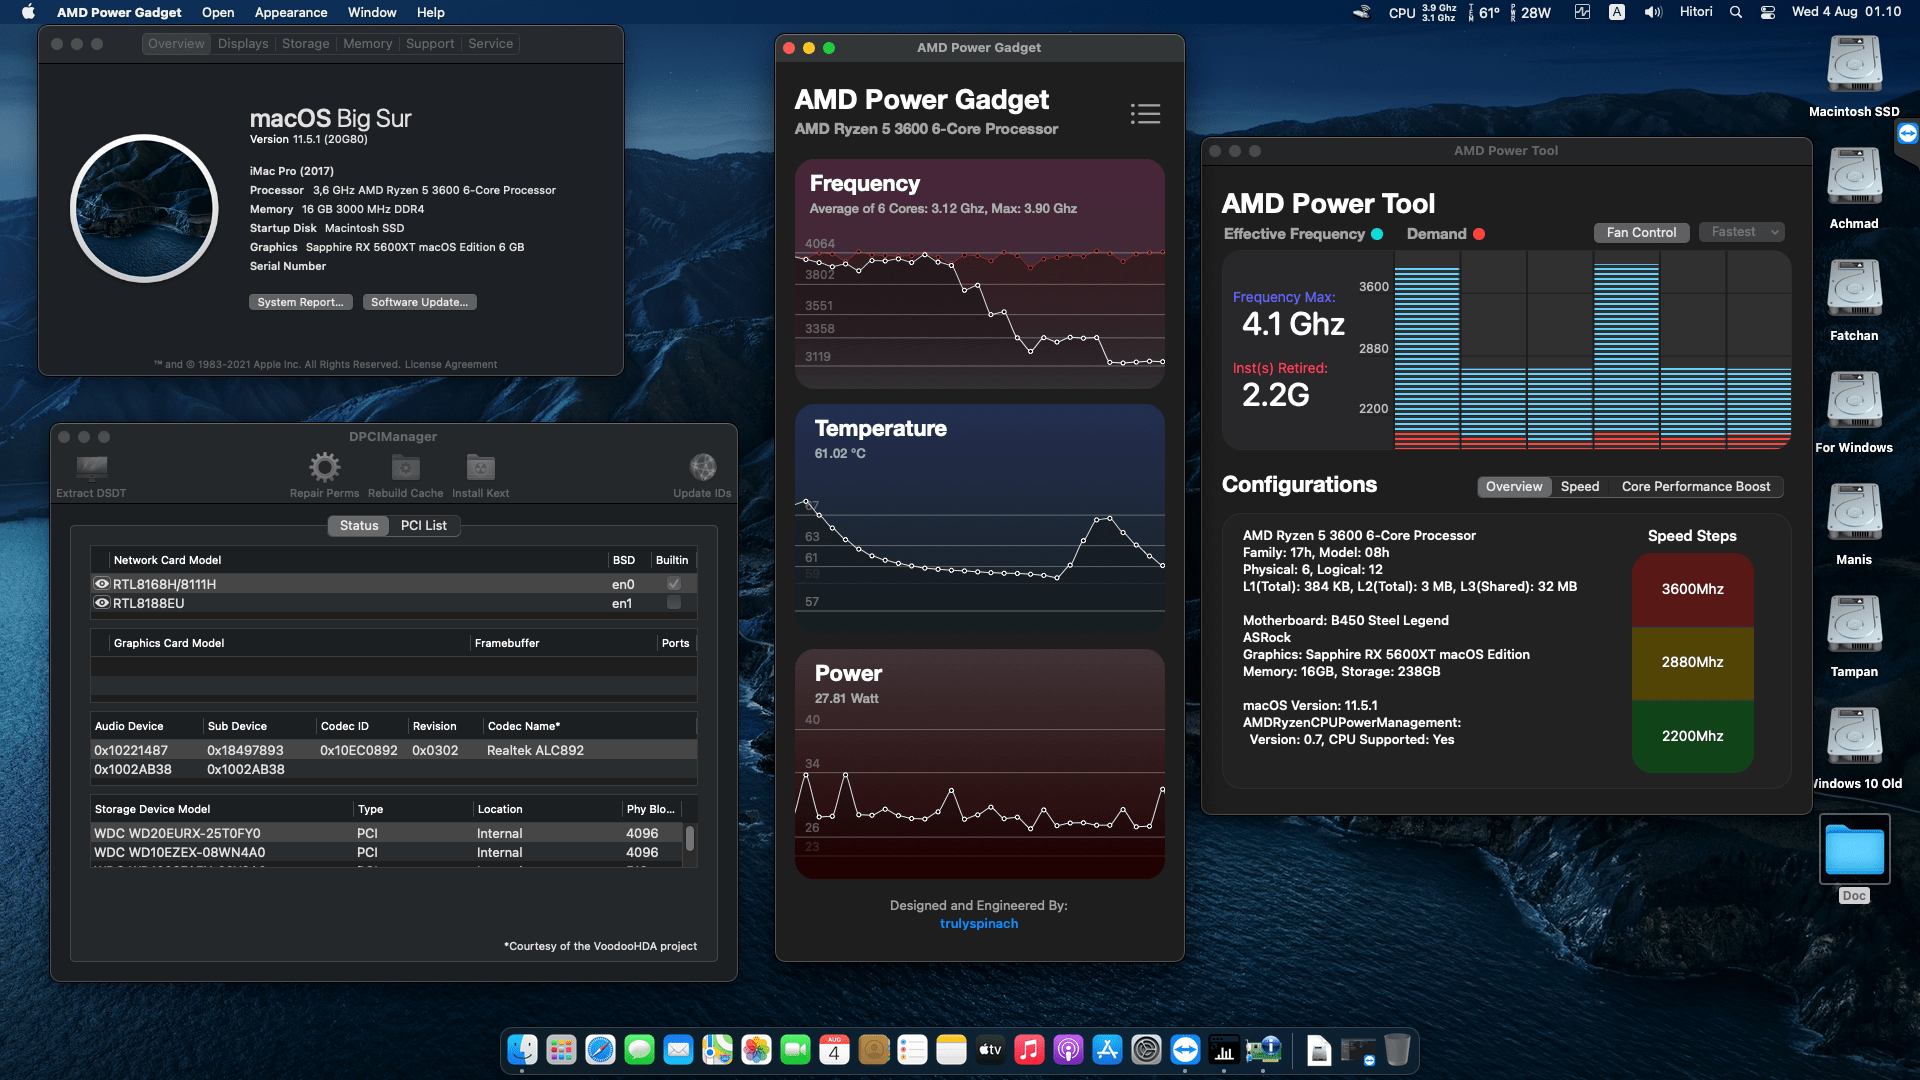Screen dimensions: 1920x1080
Task: Toggle Builtin checkbox for RTL8188EU en1
Action: (674, 603)
